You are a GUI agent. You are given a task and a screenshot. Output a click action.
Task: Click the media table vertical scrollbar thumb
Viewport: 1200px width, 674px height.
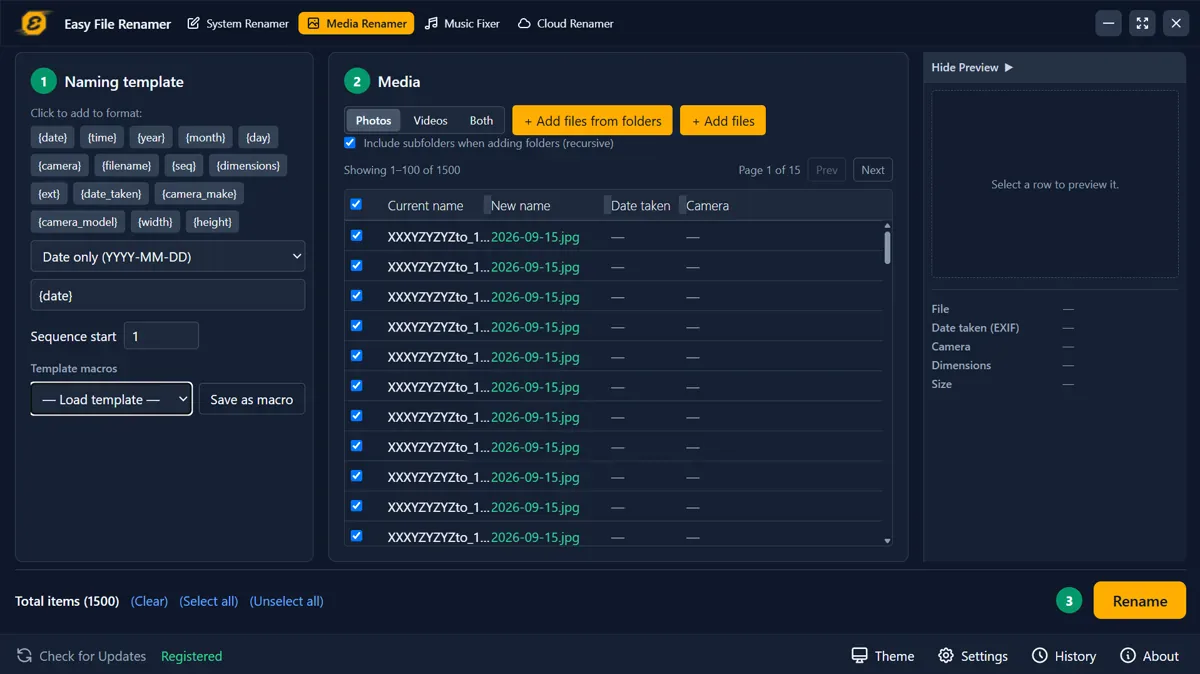click(887, 246)
